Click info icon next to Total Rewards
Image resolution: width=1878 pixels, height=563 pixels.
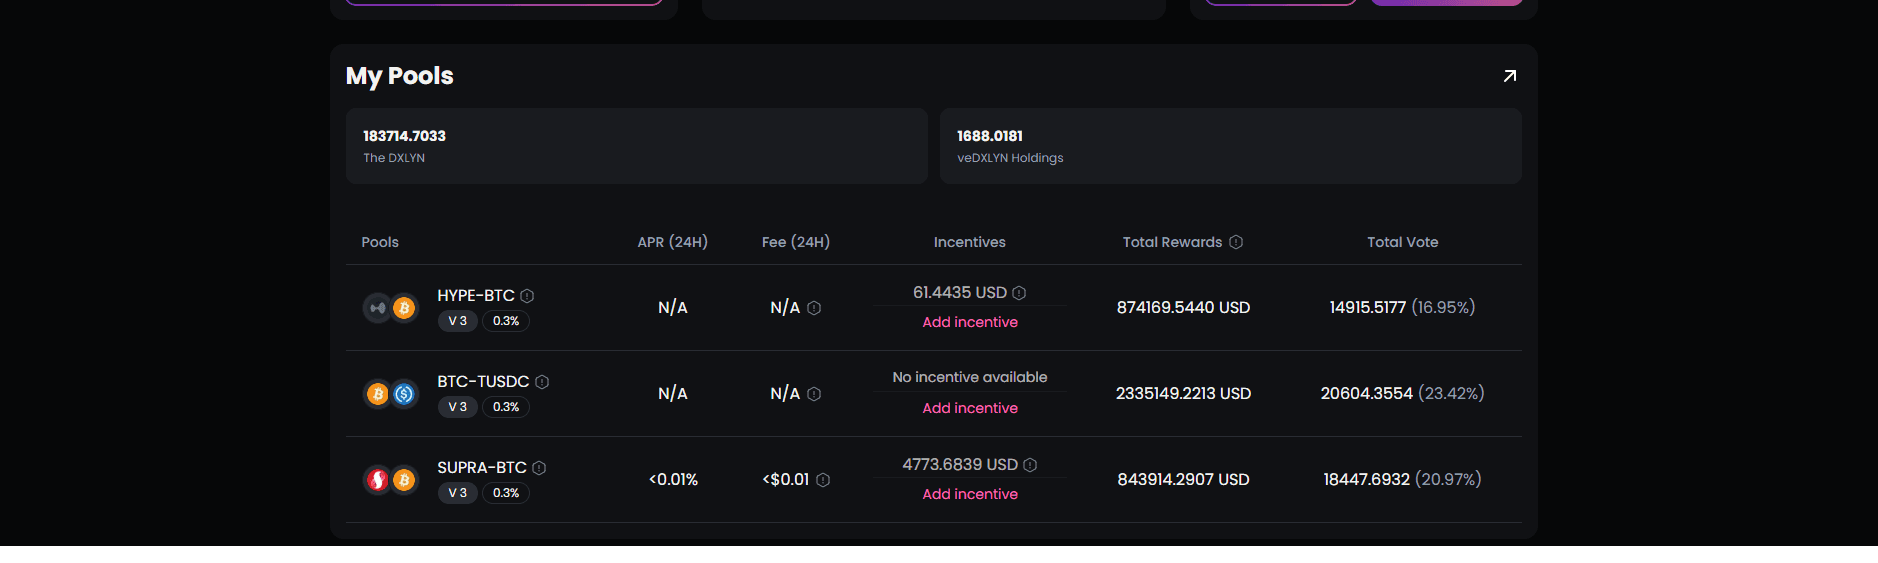click(1236, 242)
